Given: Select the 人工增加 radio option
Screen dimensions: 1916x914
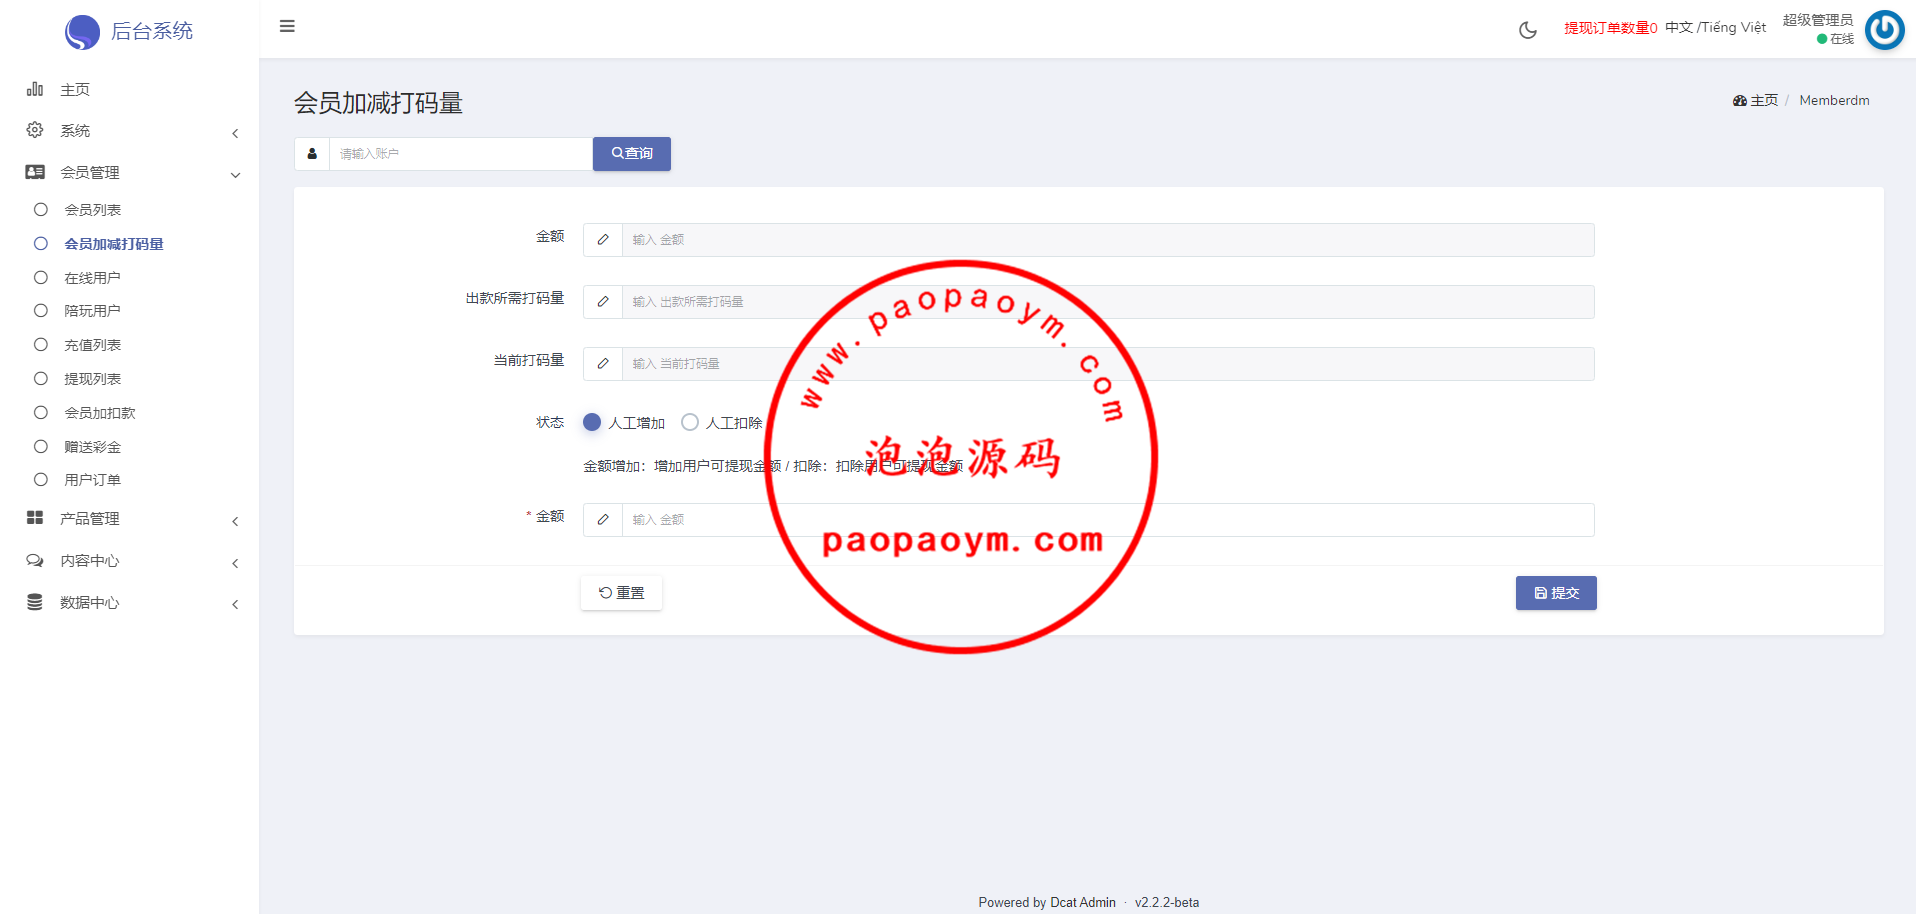Looking at the screenshot, I should click(592, 422).
